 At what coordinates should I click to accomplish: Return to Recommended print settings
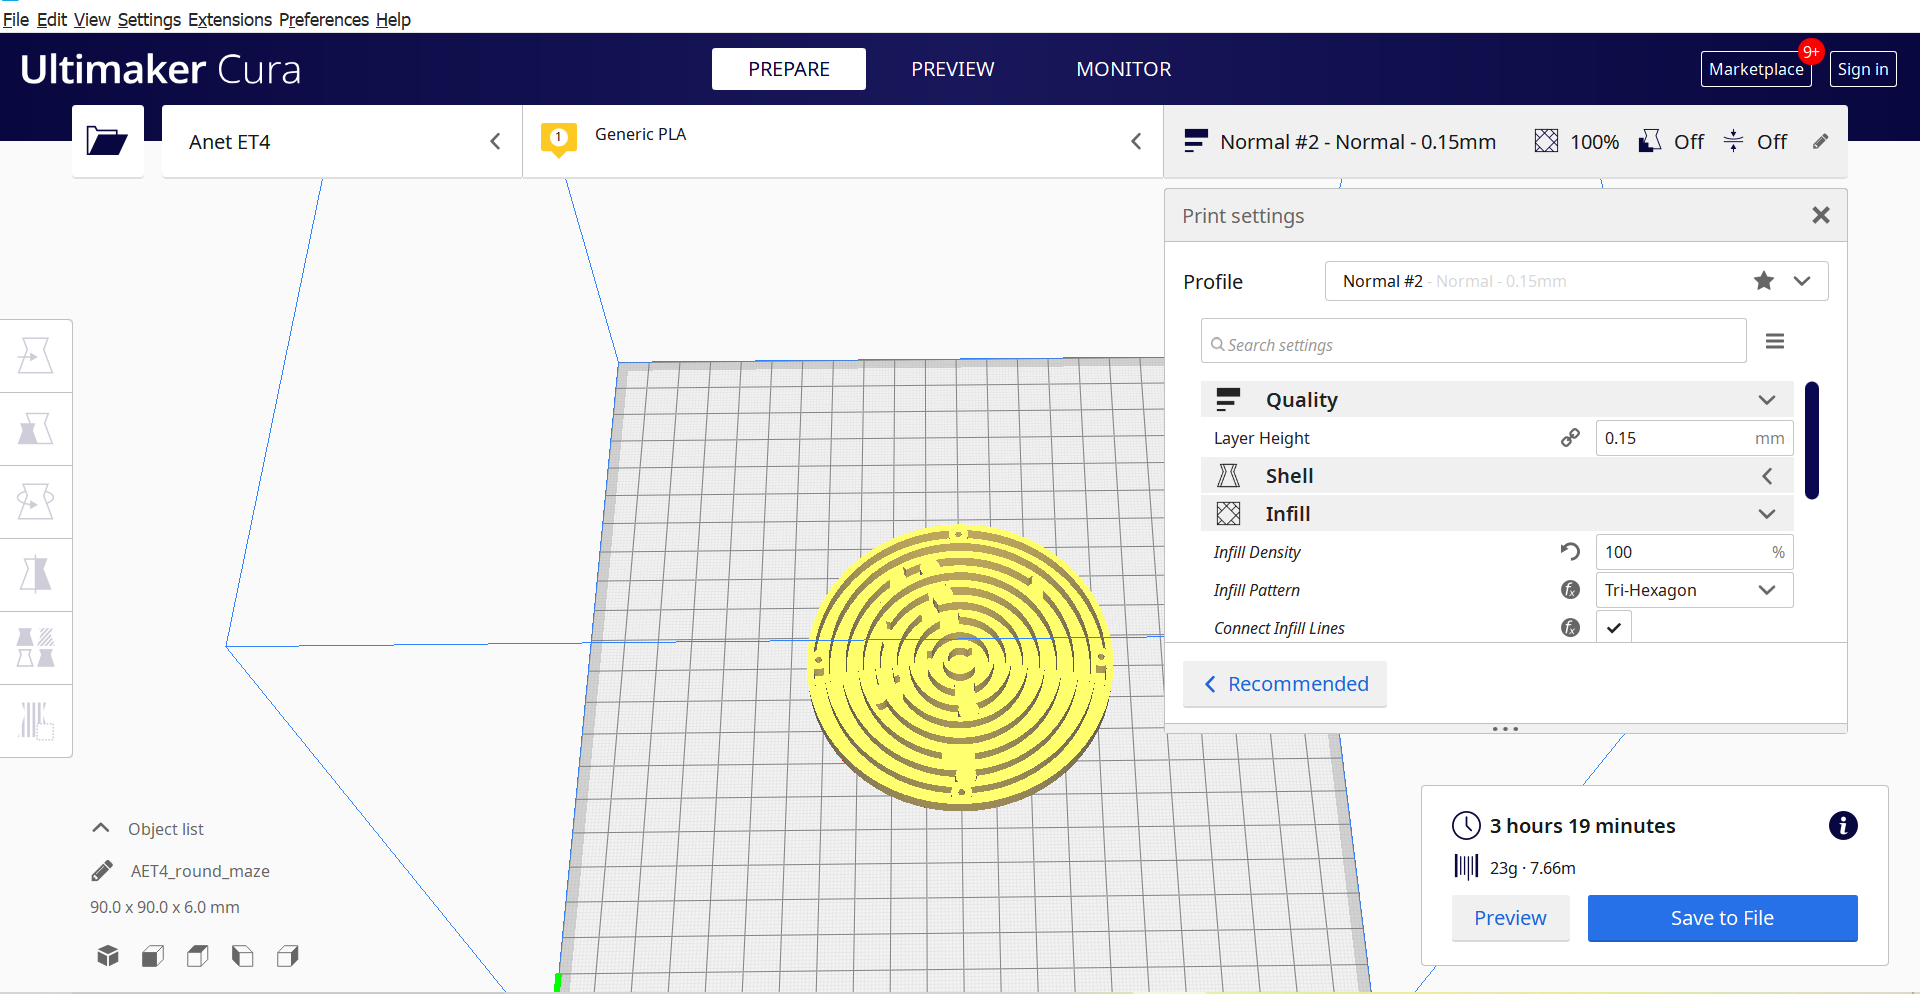point(1285,684)
